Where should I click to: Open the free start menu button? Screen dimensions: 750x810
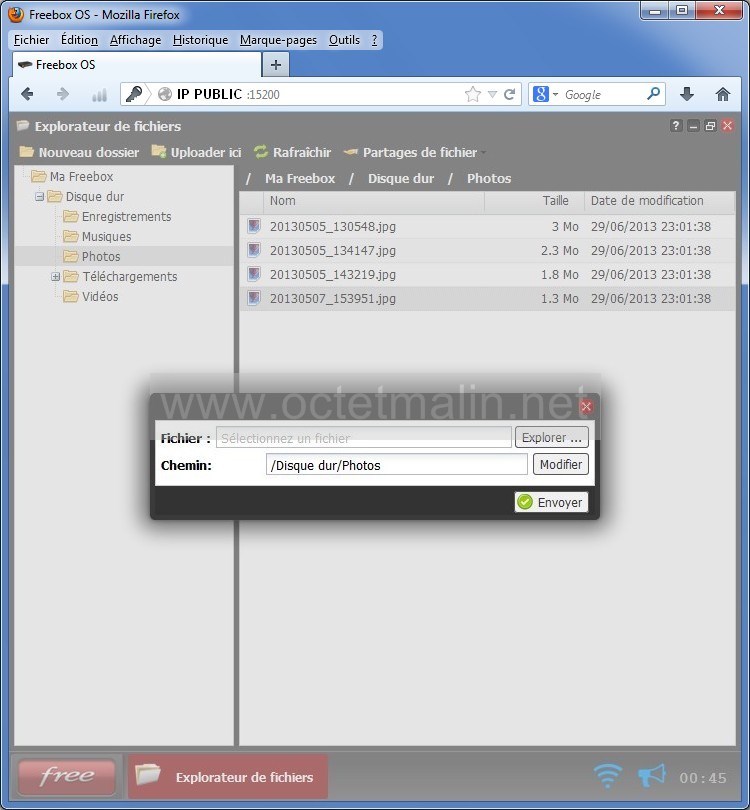point(67,776)
